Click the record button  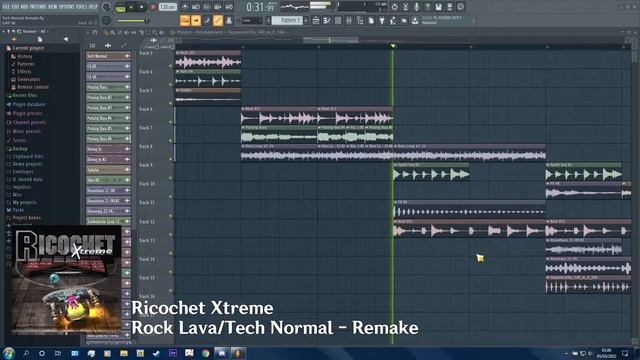[x=153, y=7]
